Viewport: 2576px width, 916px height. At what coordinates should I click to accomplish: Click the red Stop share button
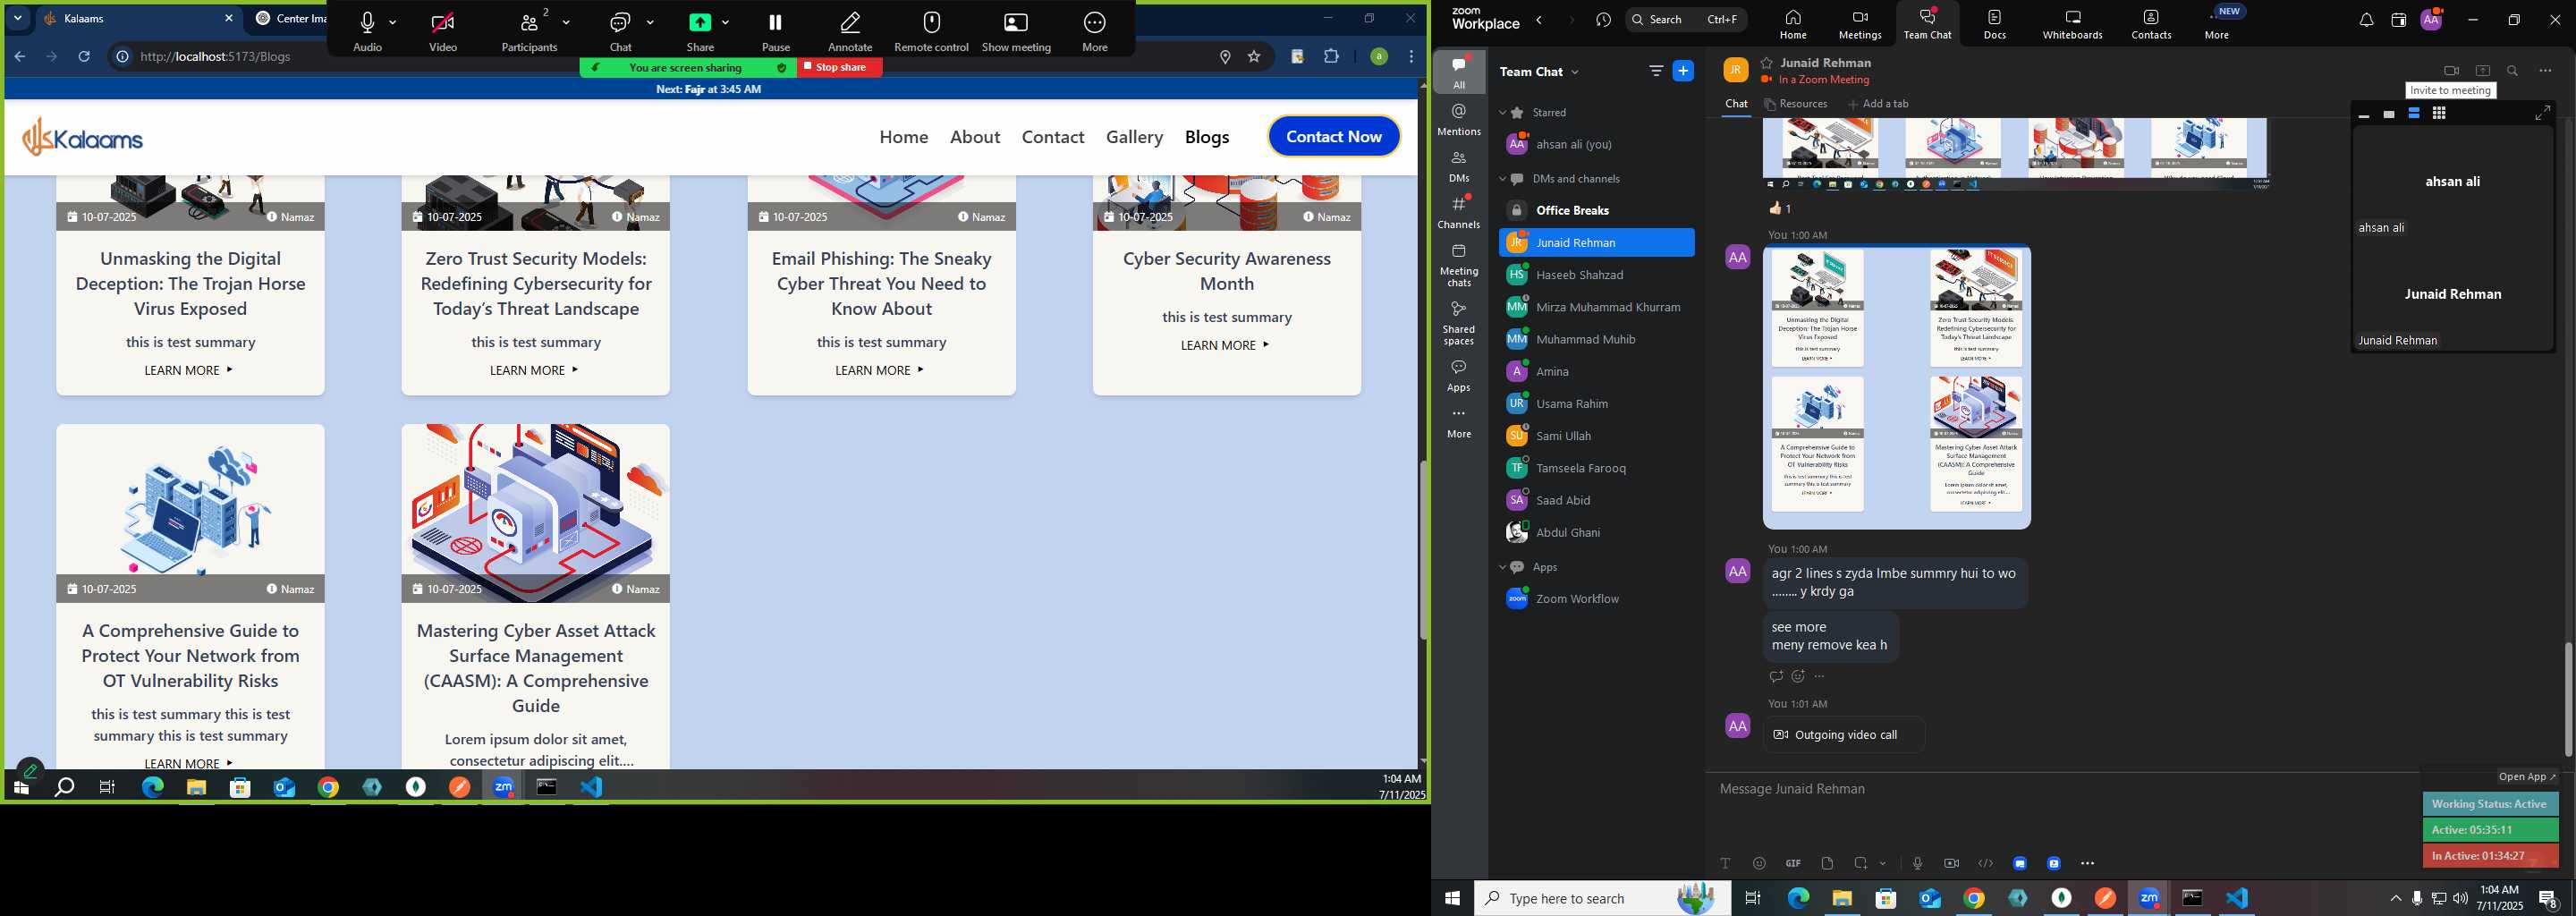(x=839, y=67)
